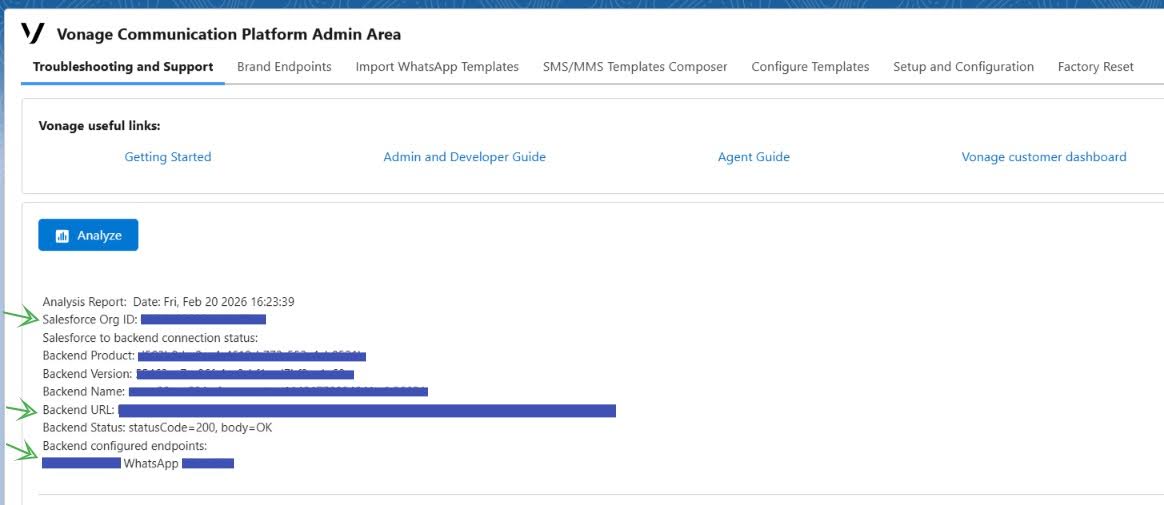
Task: Open the Setup and Configuration tab
Action: [x=964, y=67]
